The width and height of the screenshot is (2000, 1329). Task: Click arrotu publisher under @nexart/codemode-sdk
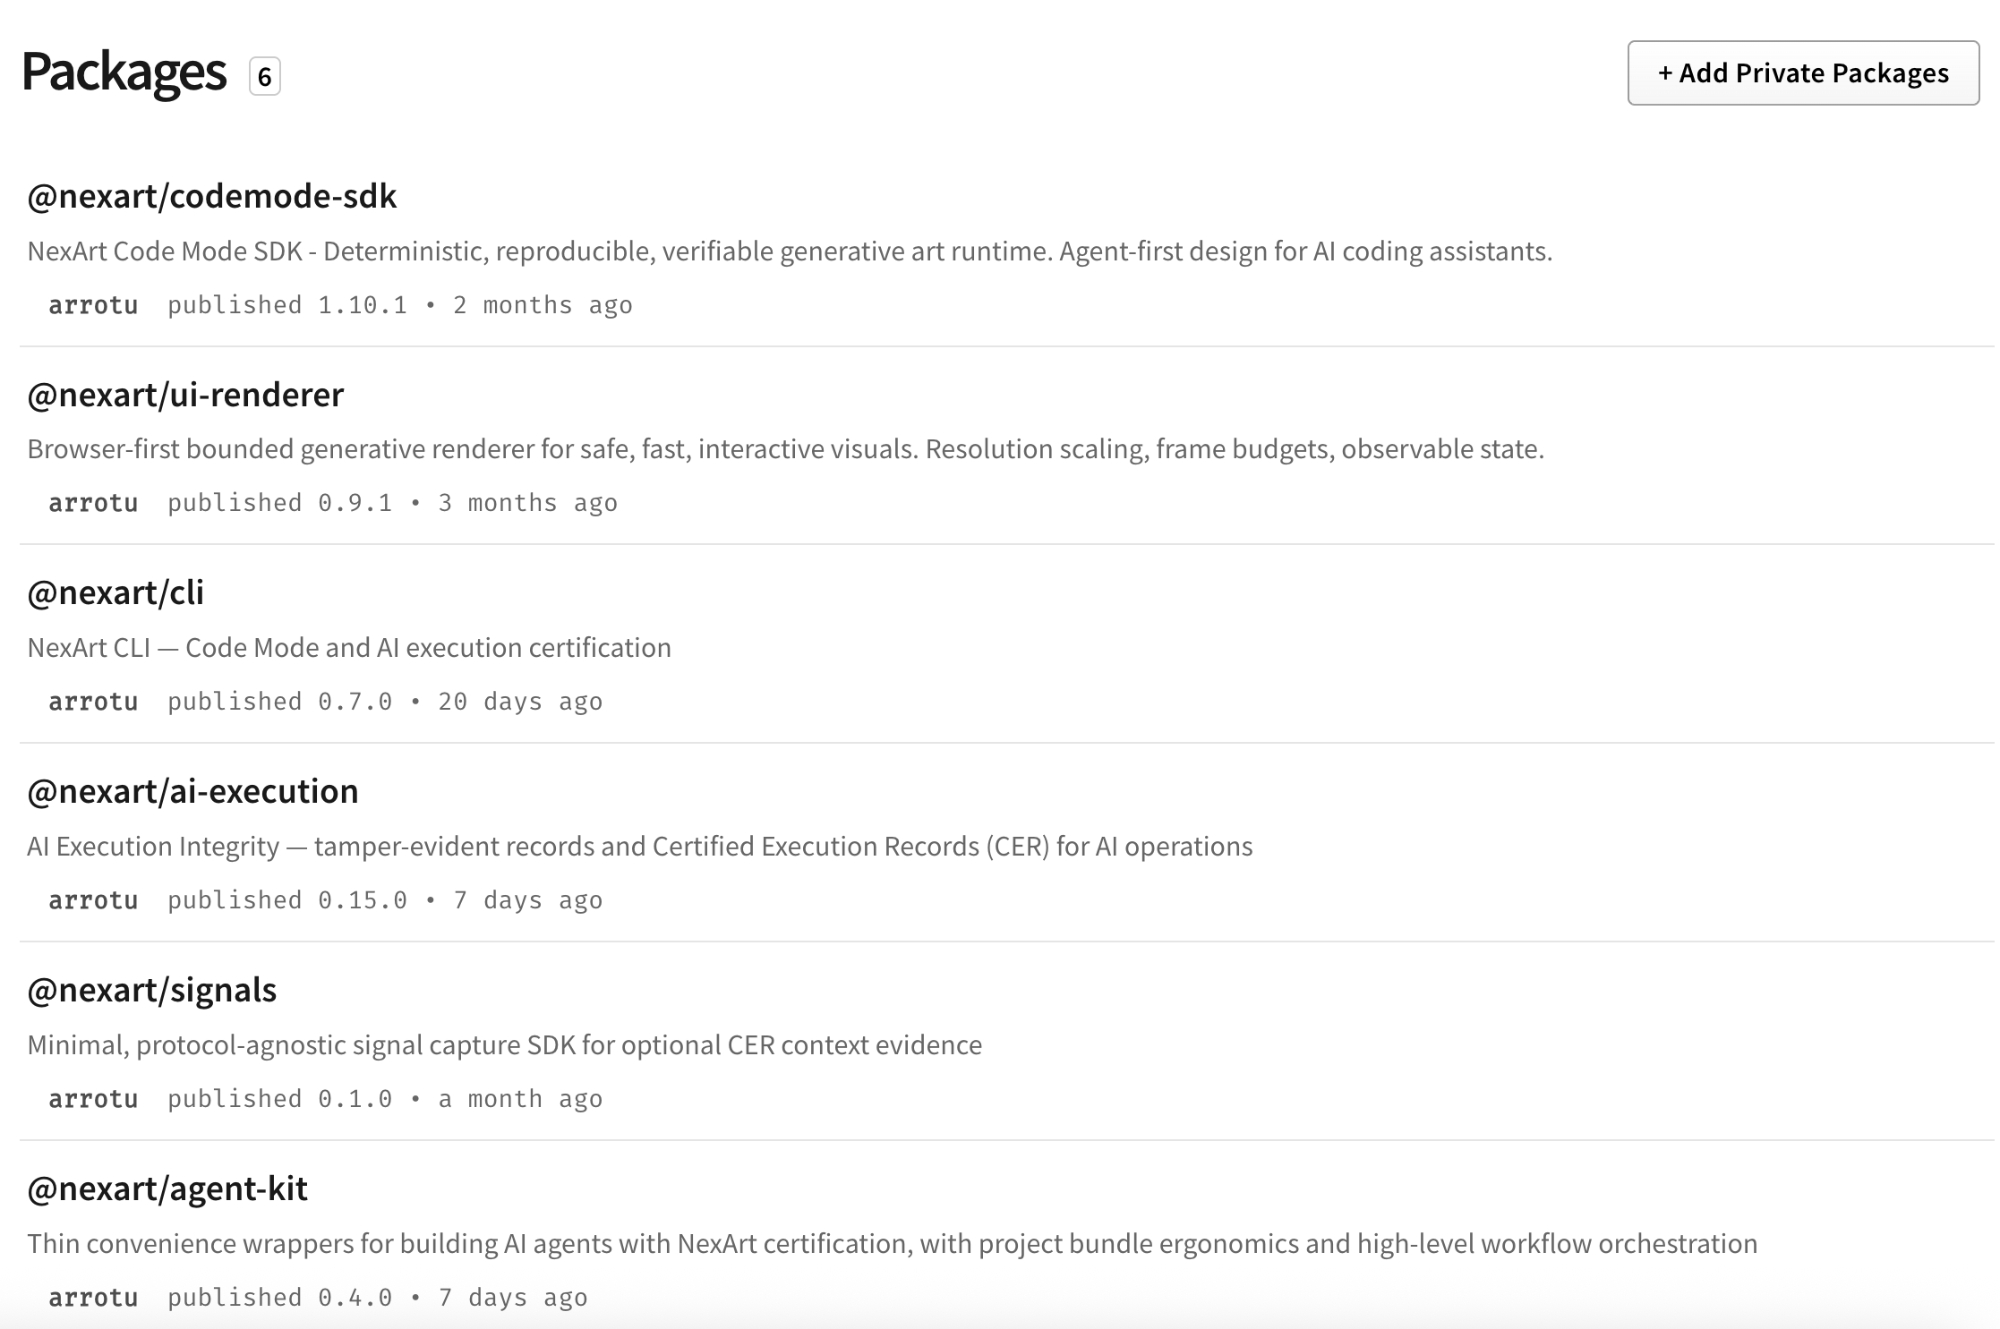point(93,305)
